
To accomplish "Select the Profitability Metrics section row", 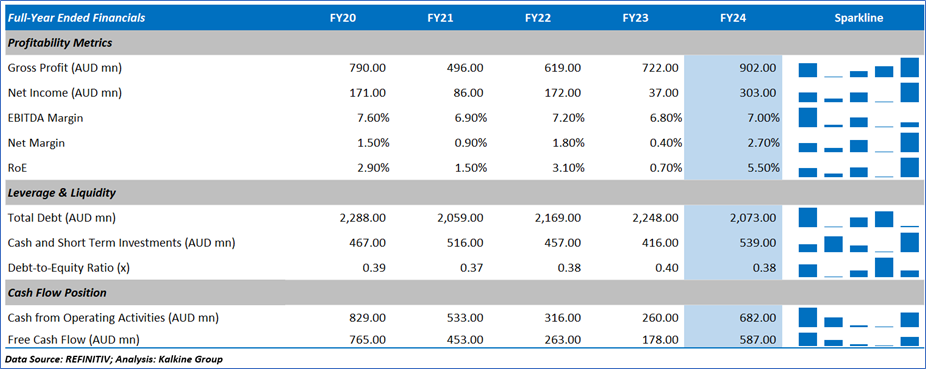I will pyautogui.click(x=462, y=43).
